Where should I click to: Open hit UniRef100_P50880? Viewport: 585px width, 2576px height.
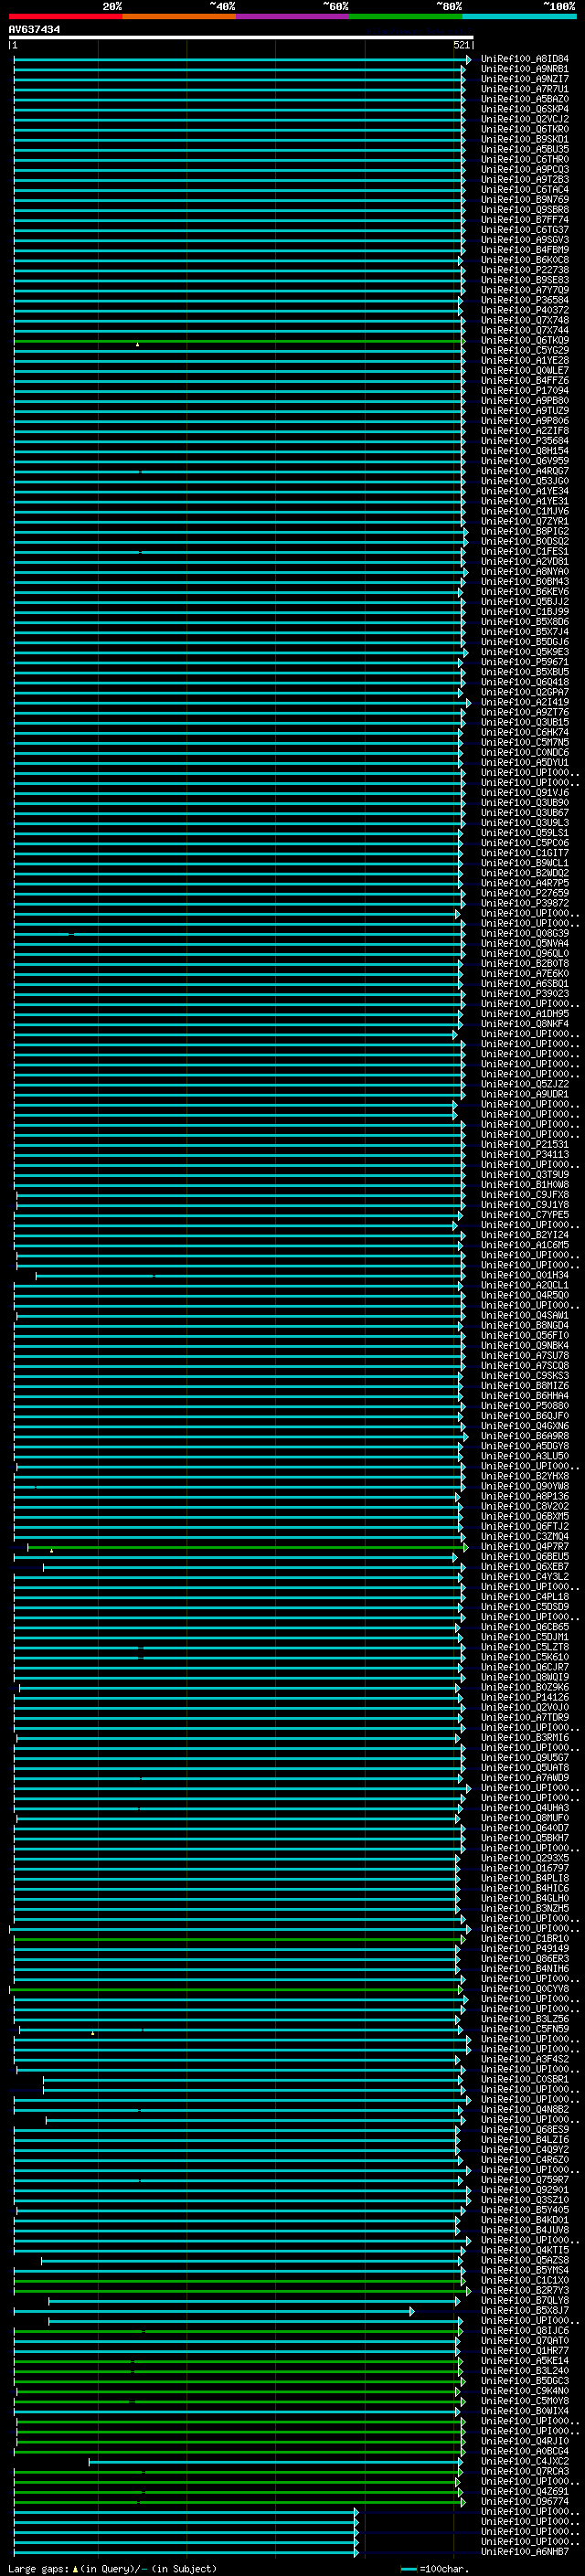[x=525, y=1406]
